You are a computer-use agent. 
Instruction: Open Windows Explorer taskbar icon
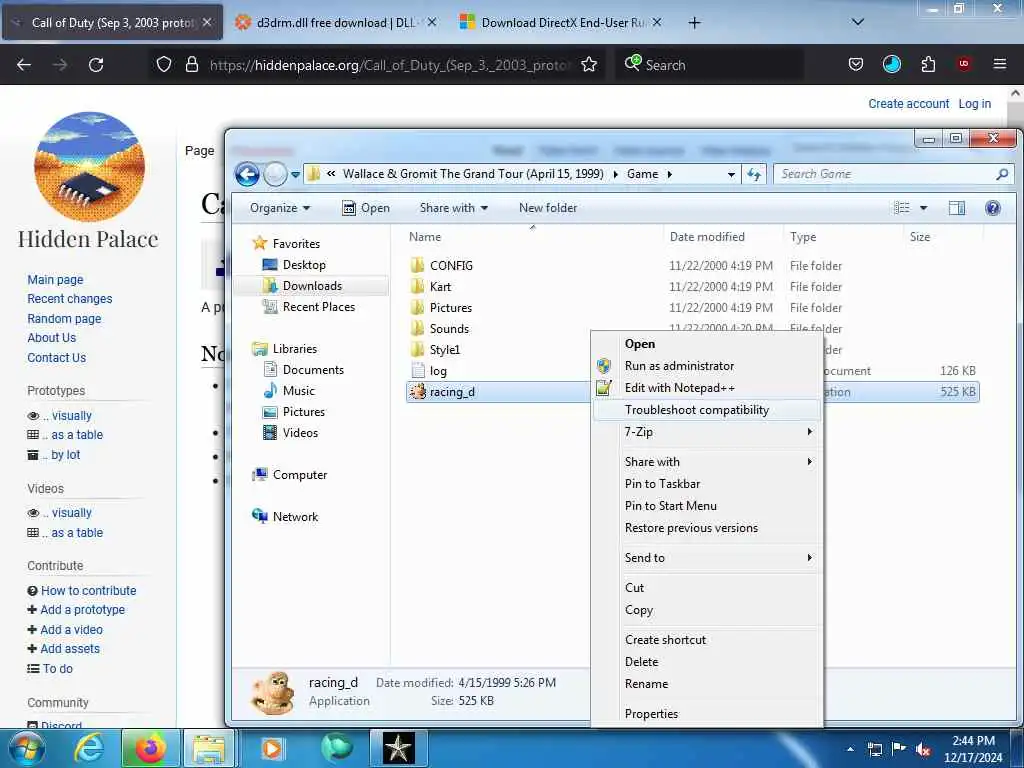point(209,748)
